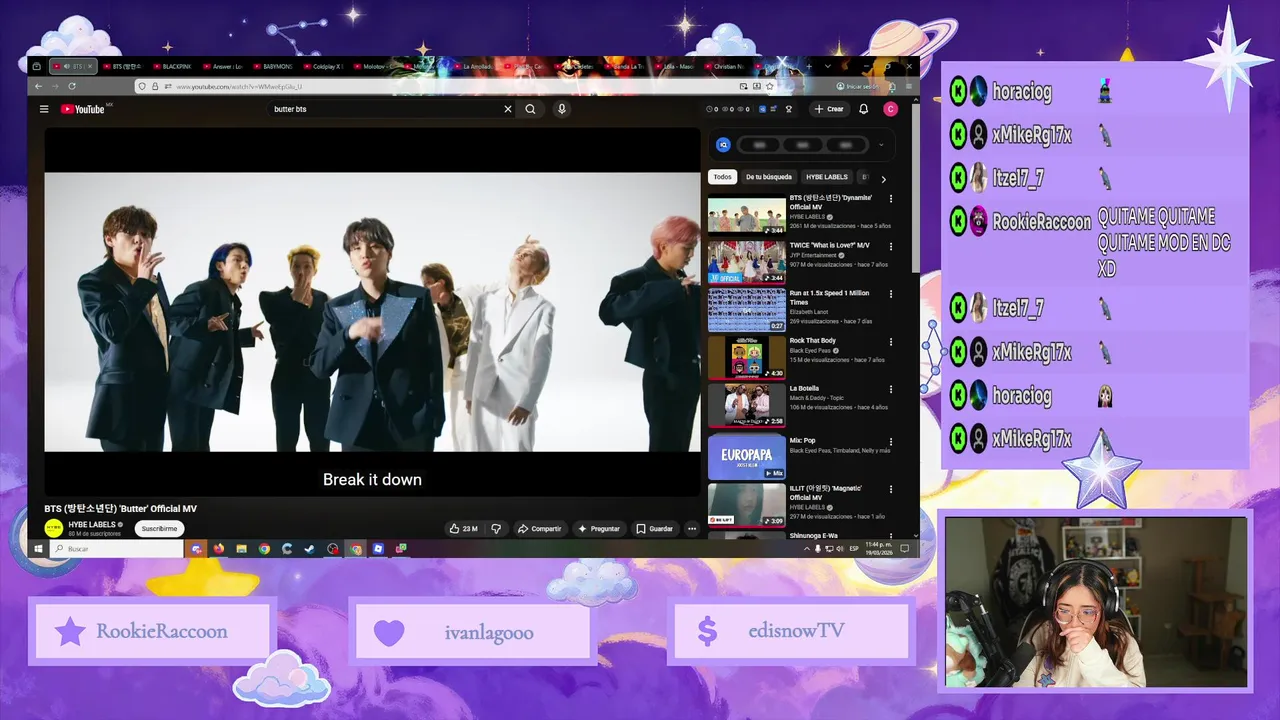Select the 'De tu búsqueda' filter chip

pos(769,177)
